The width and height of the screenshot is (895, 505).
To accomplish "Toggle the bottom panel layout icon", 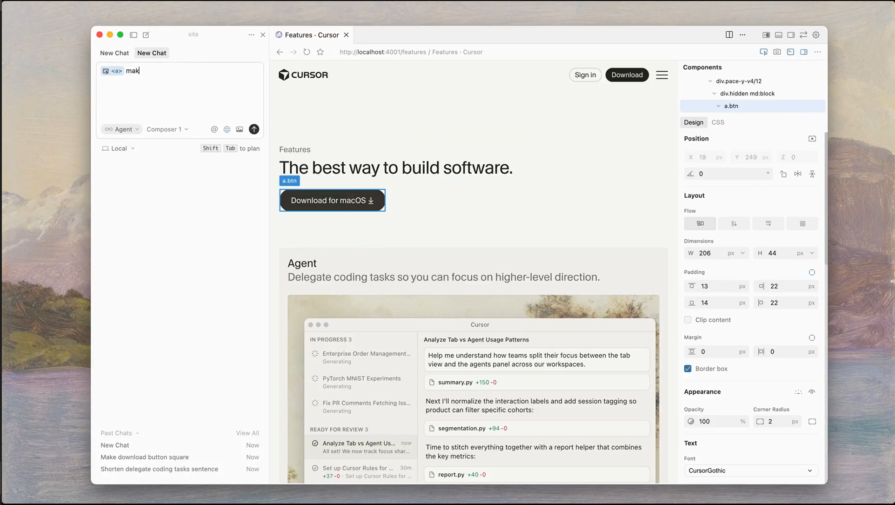I will [779, 35].
